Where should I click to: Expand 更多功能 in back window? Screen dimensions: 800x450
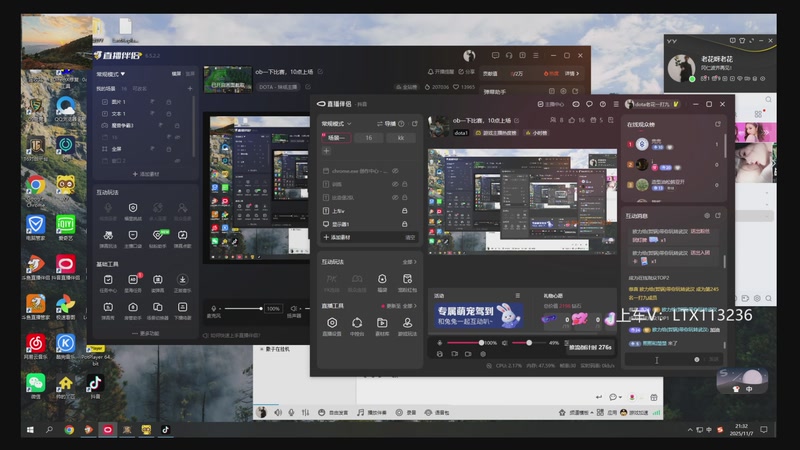[x=146, y=333]
